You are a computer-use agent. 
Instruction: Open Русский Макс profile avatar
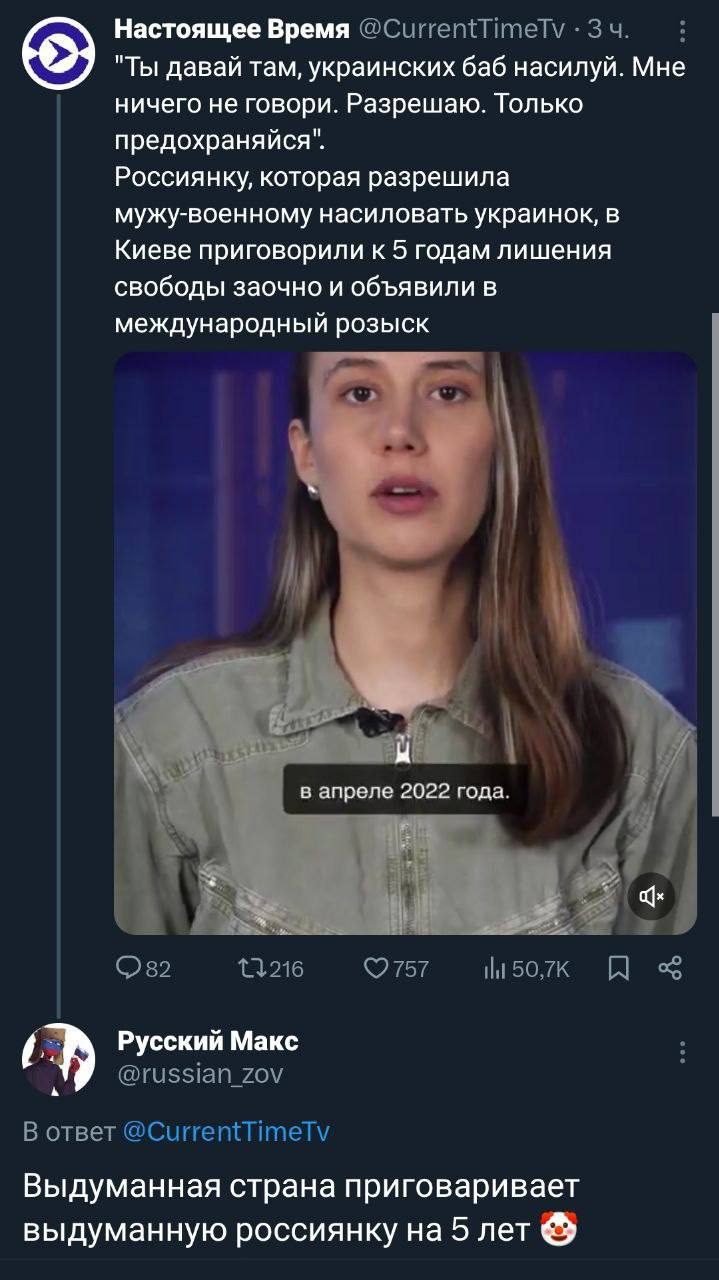(x=58, y=1059)
